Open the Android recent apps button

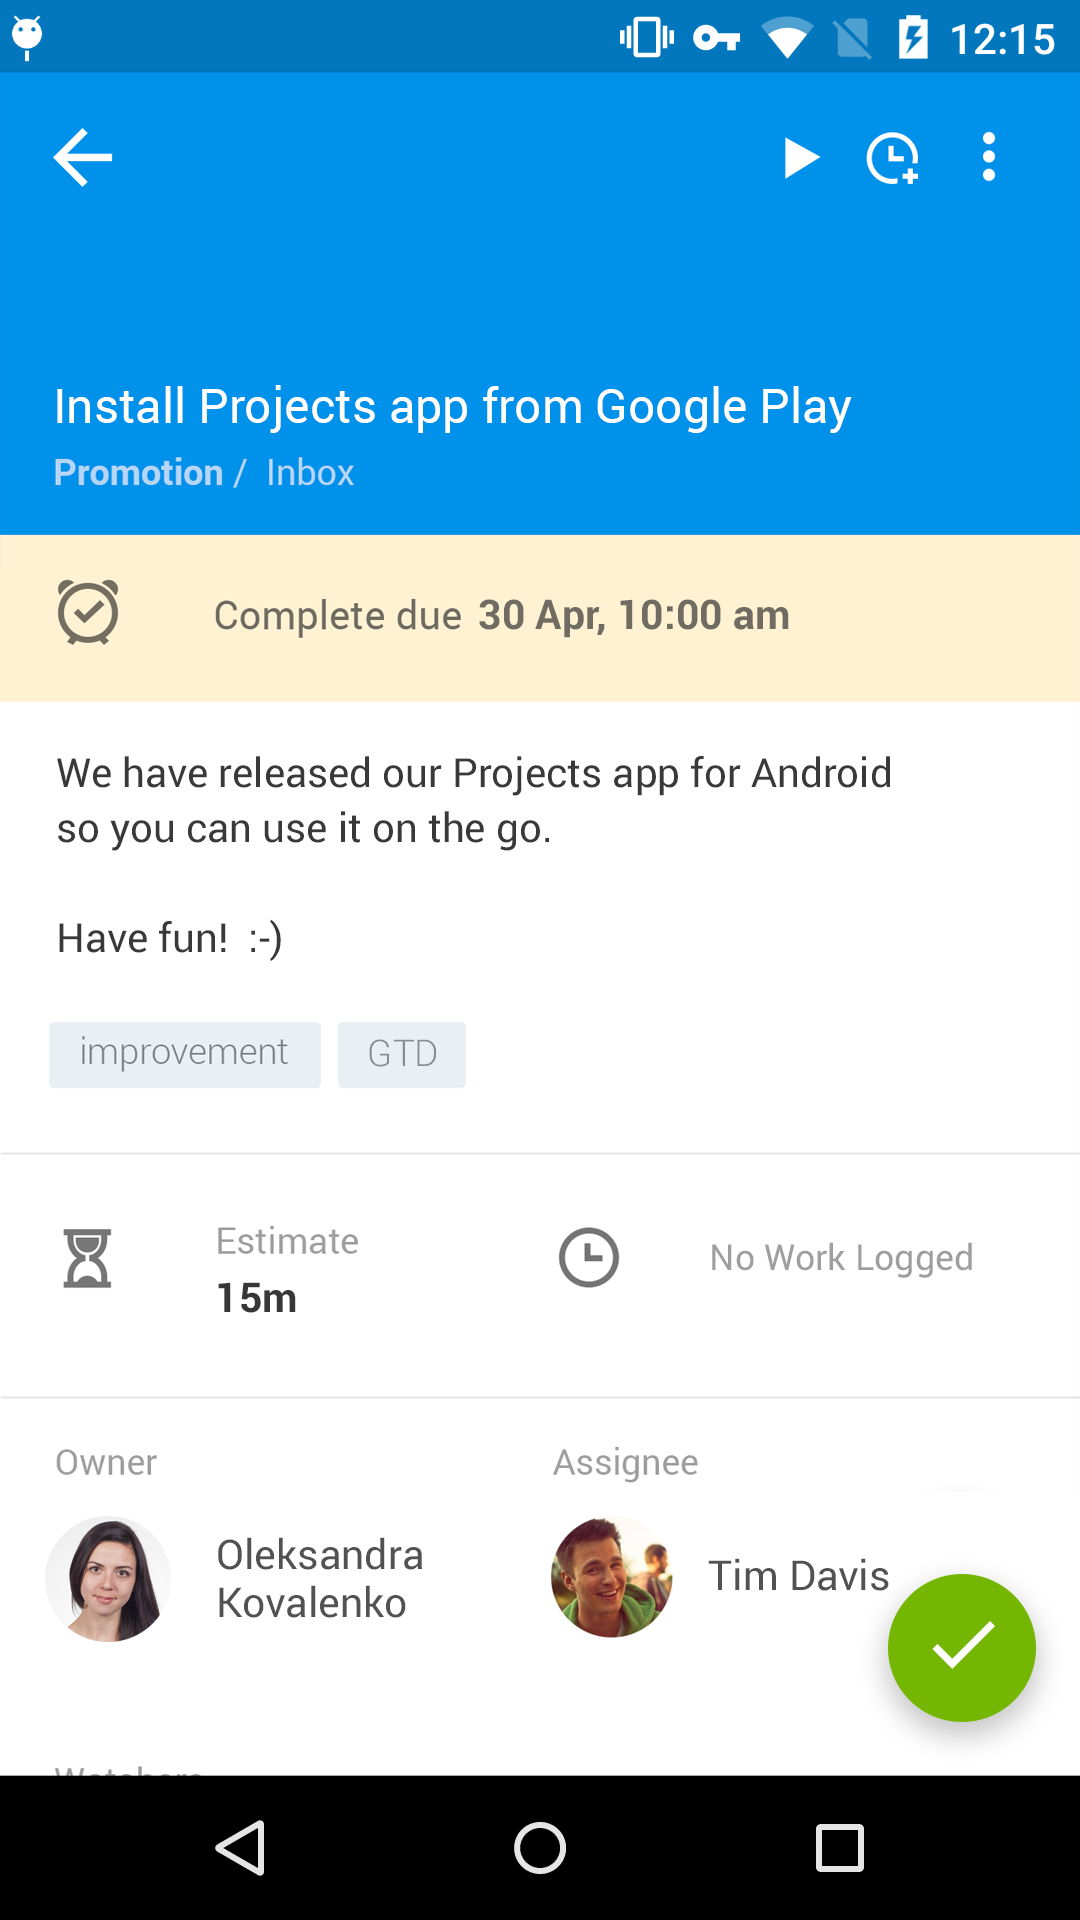pos(840,1847)
